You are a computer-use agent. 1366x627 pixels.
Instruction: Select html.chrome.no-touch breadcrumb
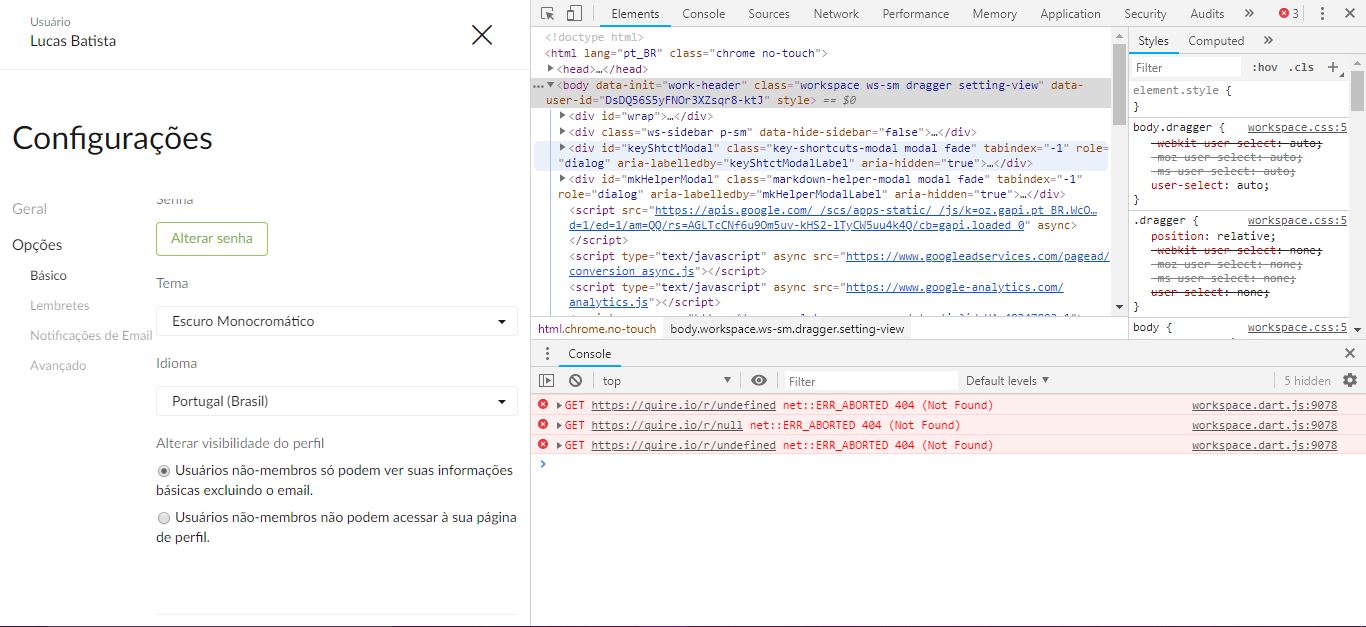(597, 329)
